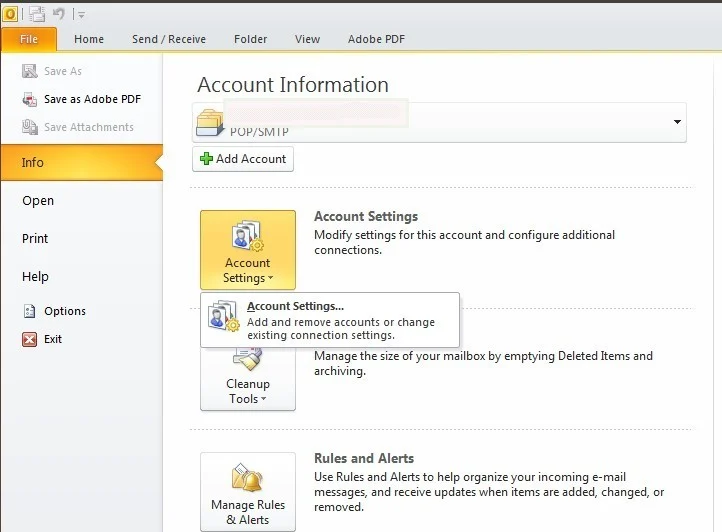722x532 pixels.
Task: Click the account folder icon in selector
Action: click(x=210, y=122)
